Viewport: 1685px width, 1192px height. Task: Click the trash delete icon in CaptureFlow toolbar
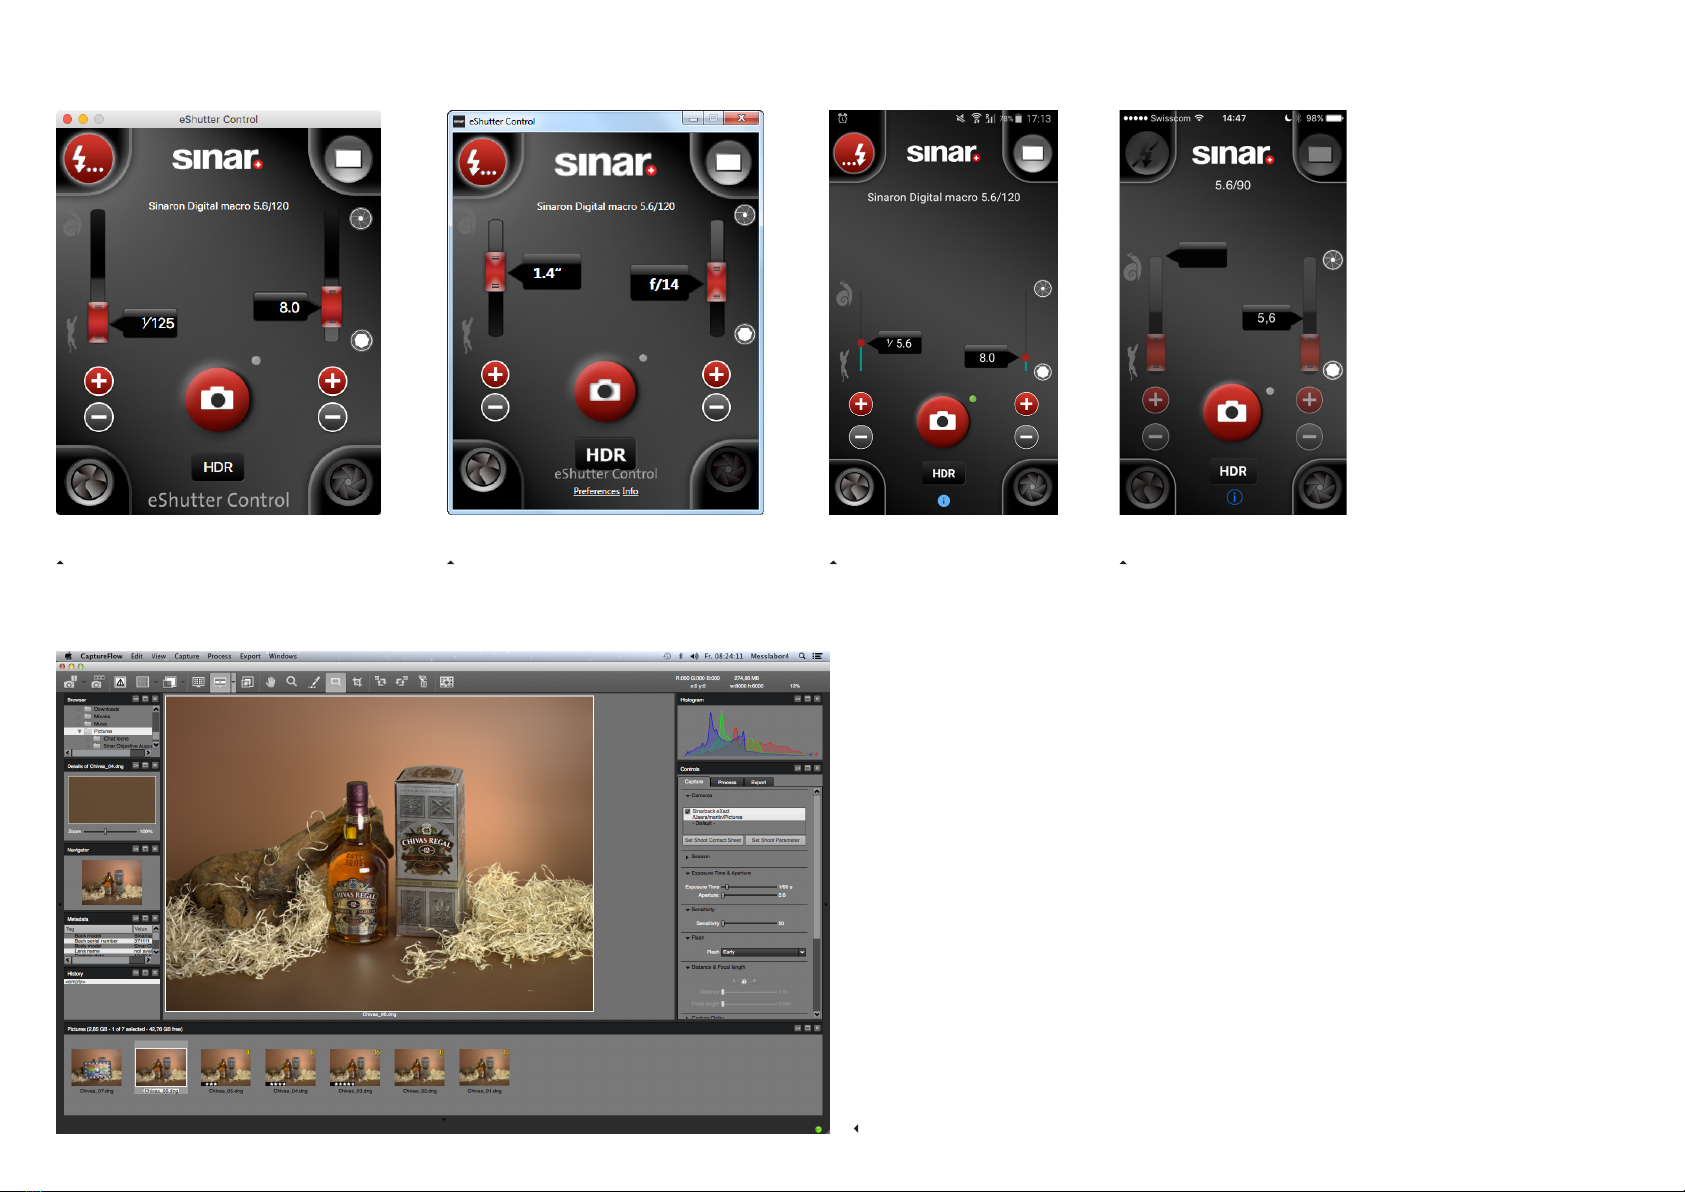tap(422, 682)
